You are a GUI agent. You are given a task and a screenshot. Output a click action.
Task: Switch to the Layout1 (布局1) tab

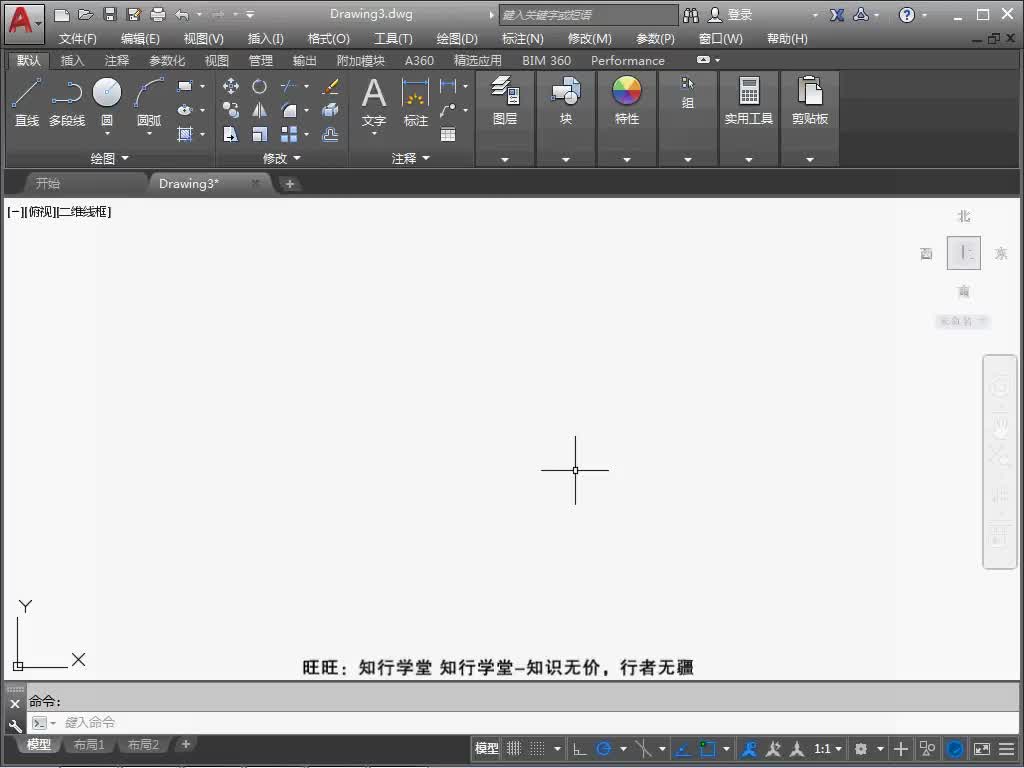[89, 744]
